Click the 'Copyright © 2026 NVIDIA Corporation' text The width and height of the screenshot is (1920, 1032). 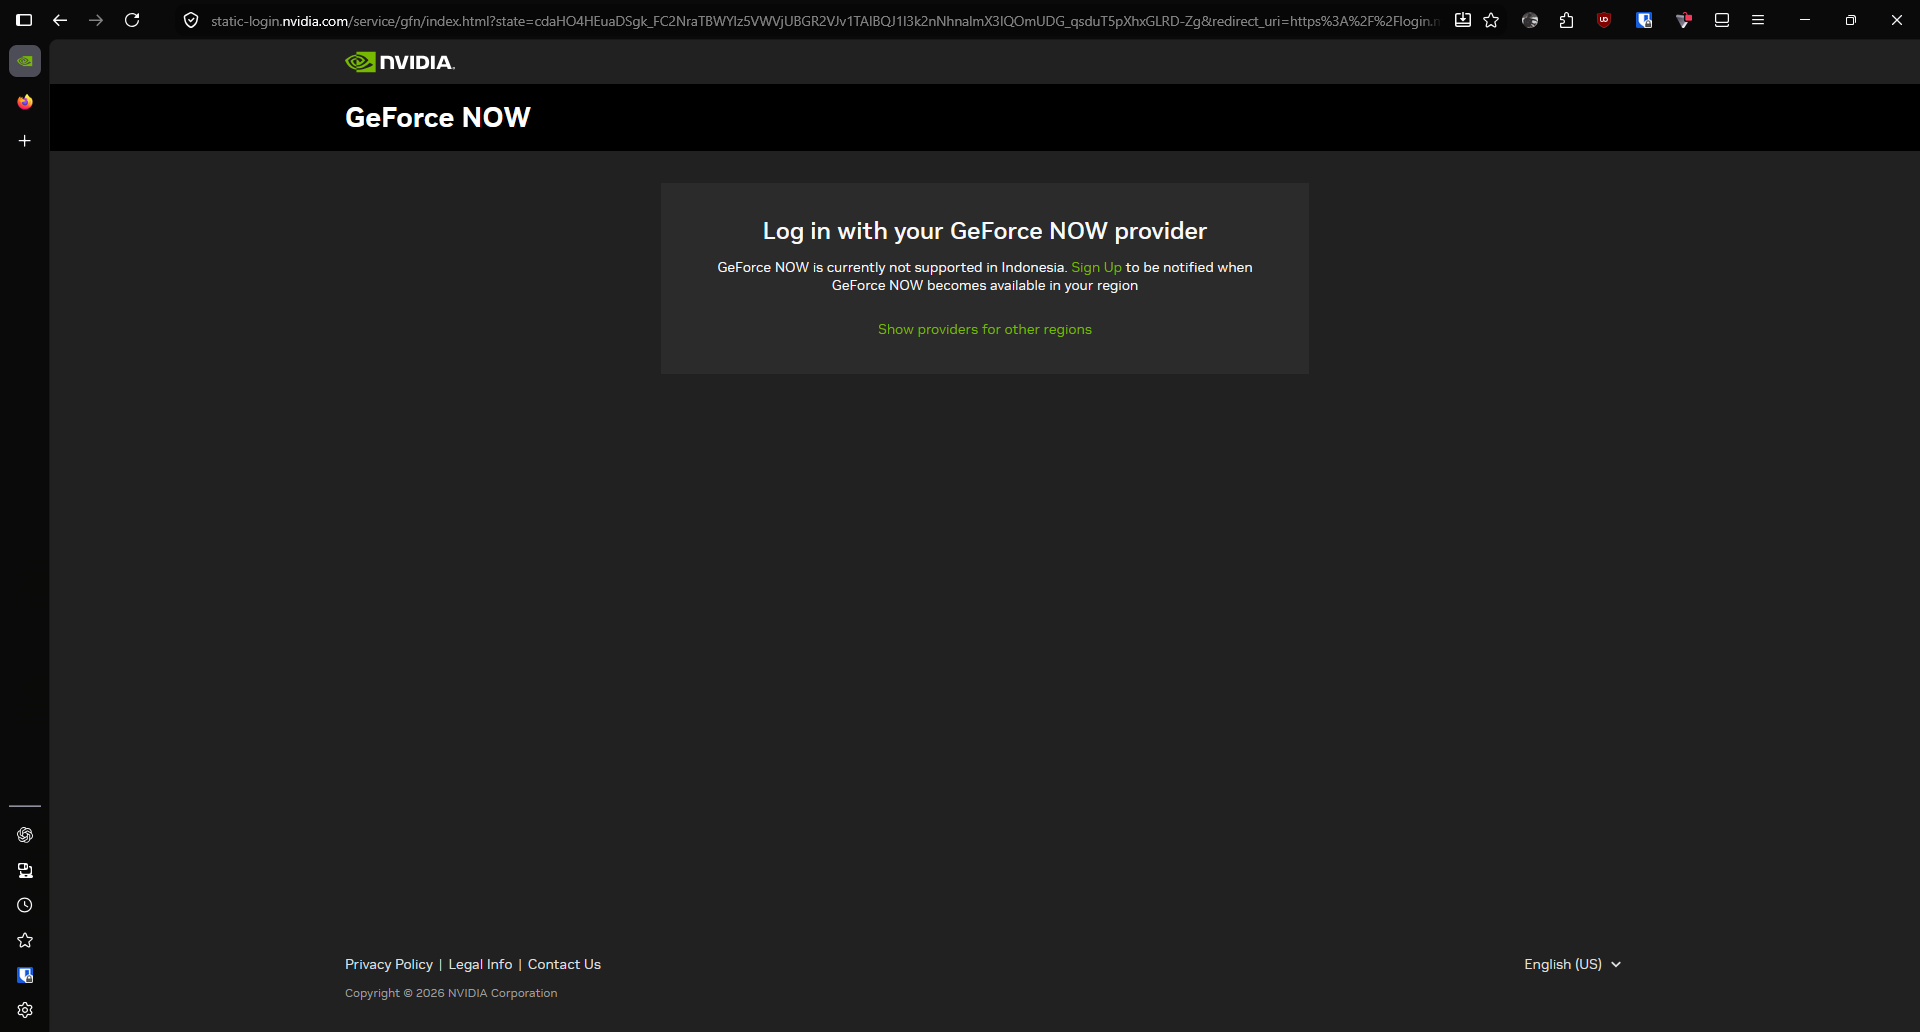point(451,993)
